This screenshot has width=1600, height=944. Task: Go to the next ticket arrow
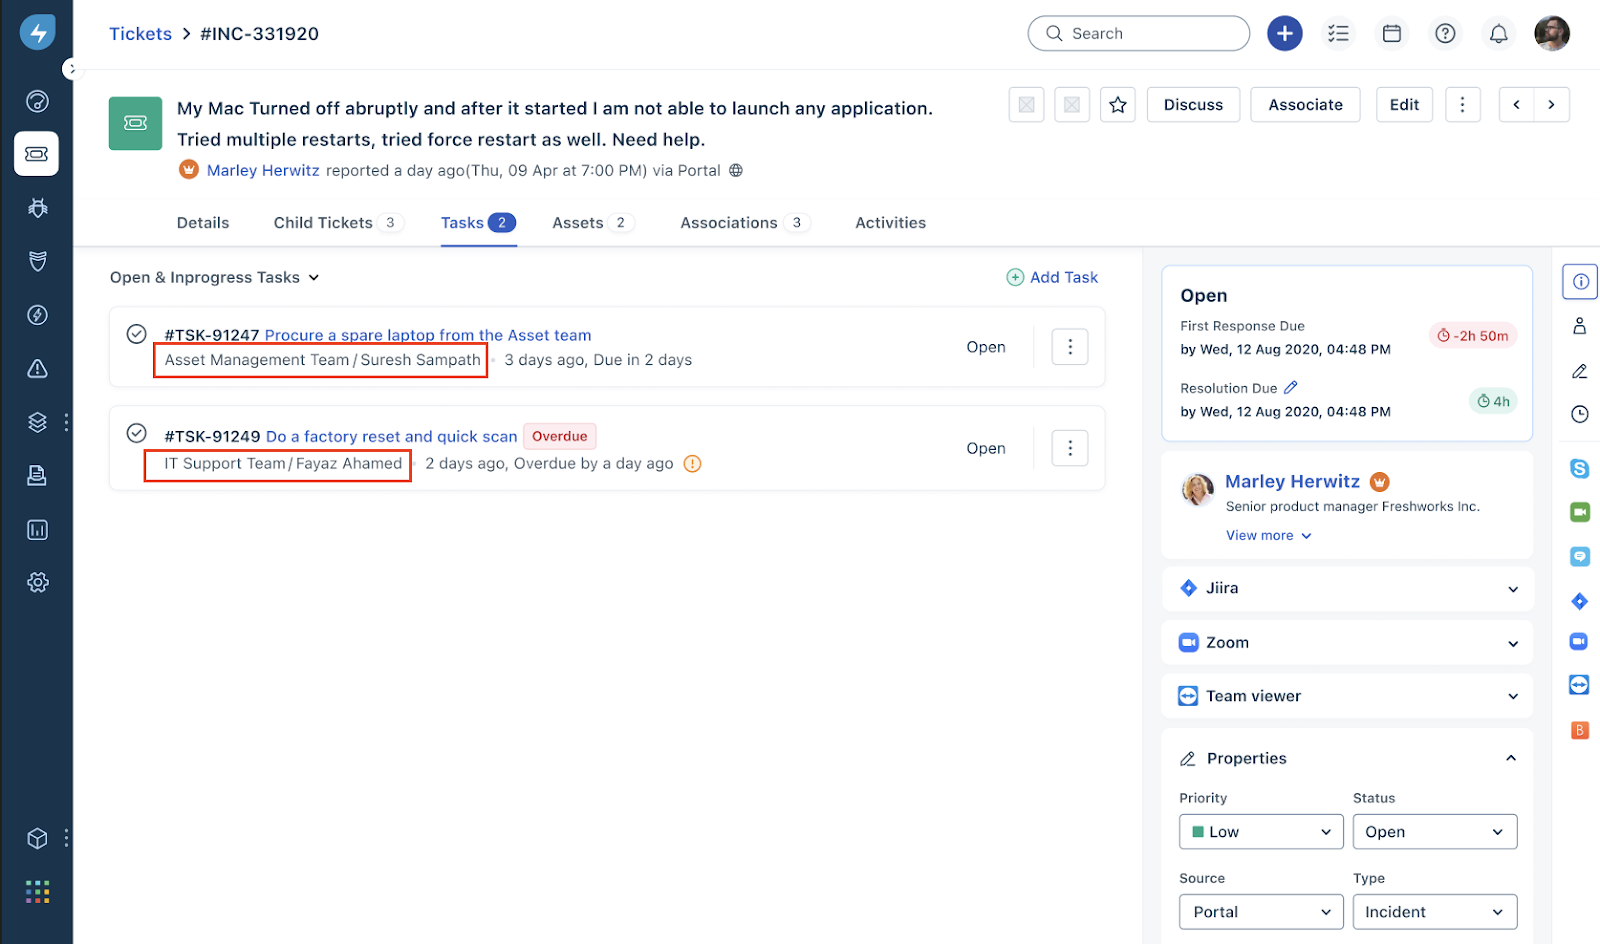pos(1551,104)
